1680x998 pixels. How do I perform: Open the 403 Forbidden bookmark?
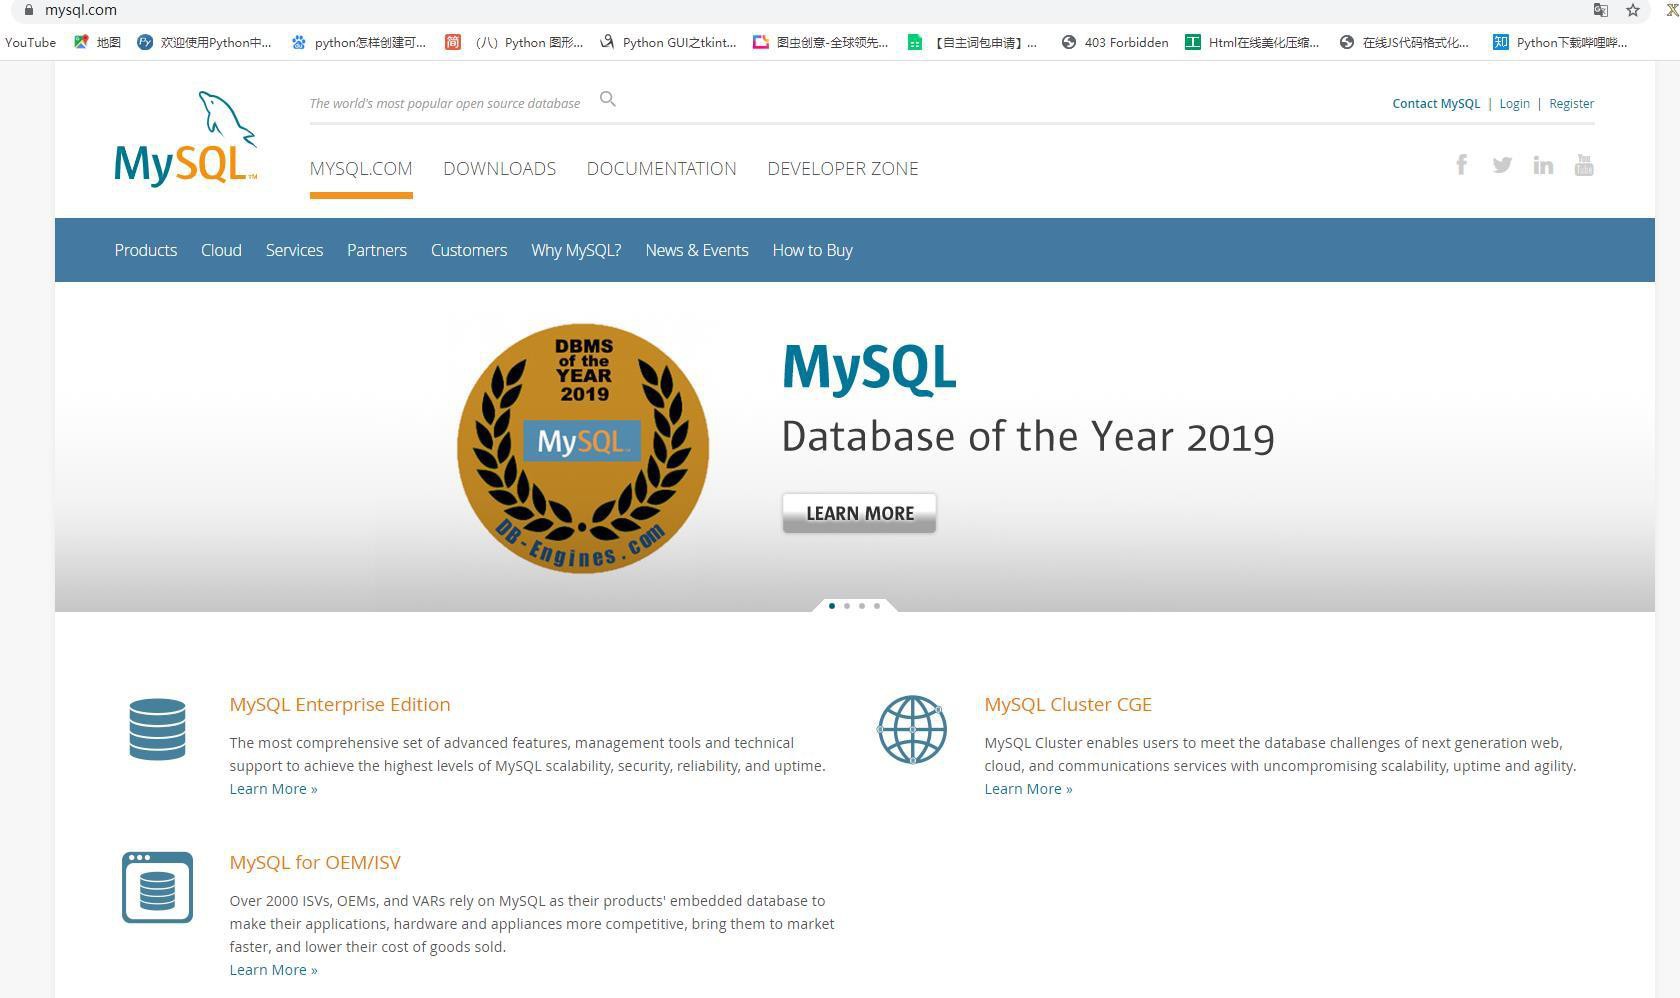coord(1115,42)
